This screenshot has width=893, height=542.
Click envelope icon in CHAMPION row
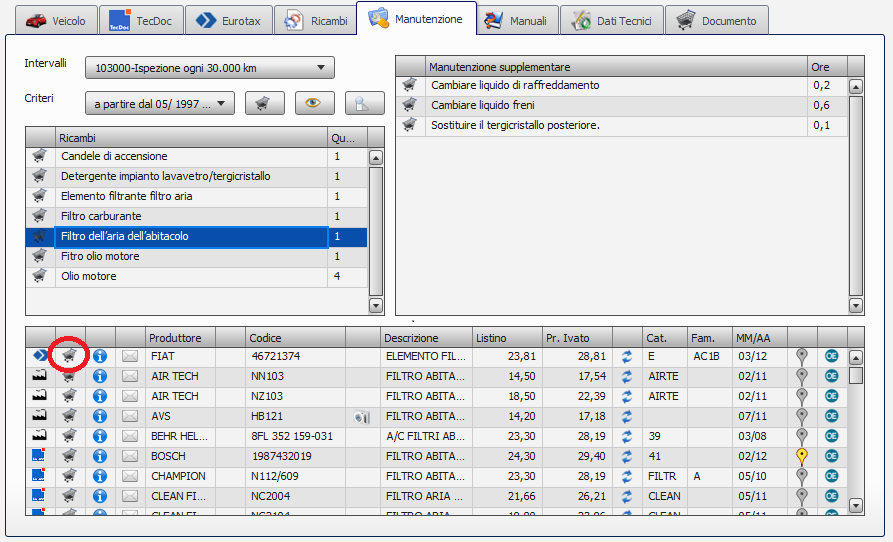130,476
